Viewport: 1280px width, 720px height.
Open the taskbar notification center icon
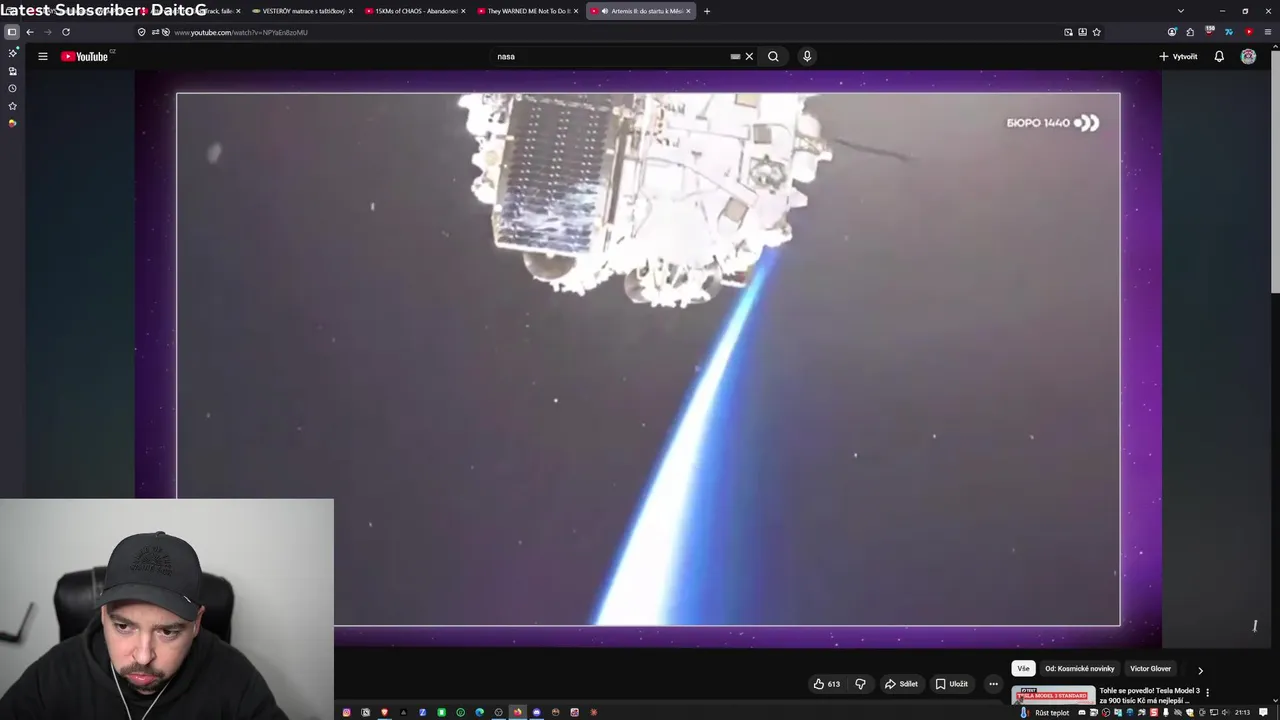[1264, 712]
